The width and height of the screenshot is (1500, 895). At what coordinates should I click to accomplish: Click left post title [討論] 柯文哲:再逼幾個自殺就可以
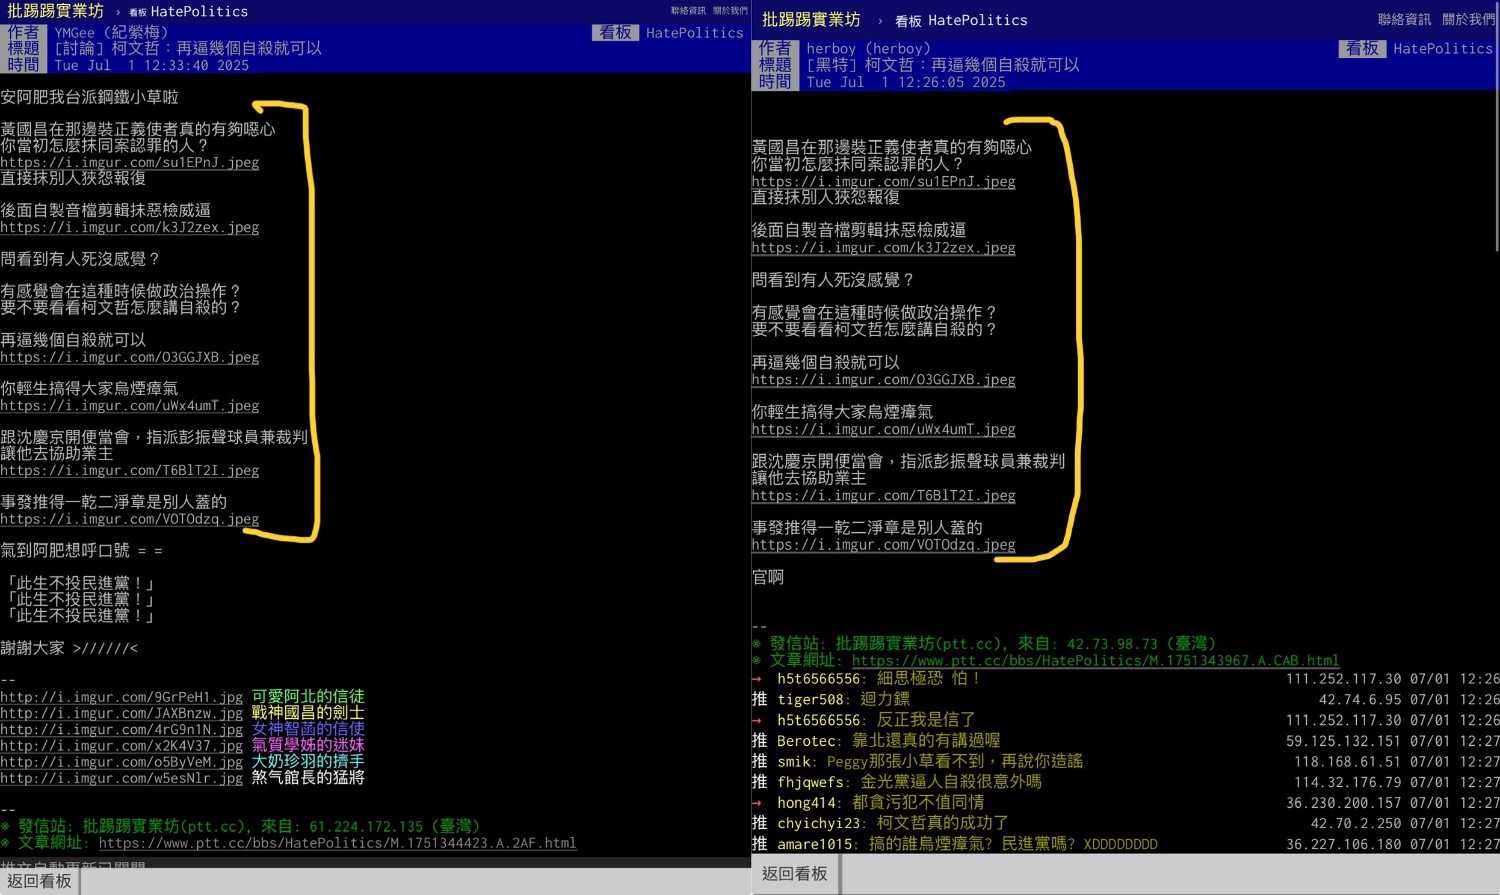point(188,48)
